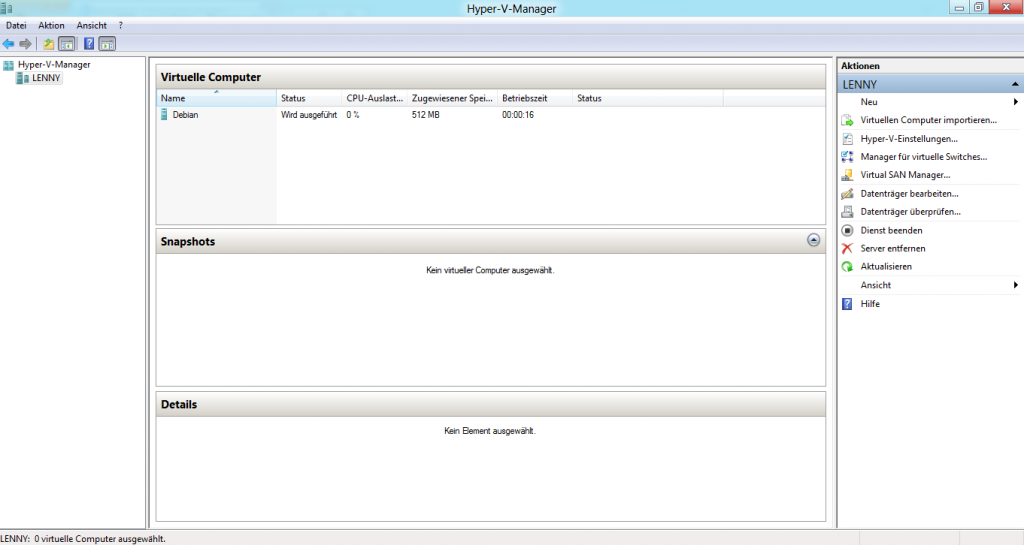Open Manager für virtuelle Switches icon
Screen dimensions: 1024x545
(x=847, y=157)
